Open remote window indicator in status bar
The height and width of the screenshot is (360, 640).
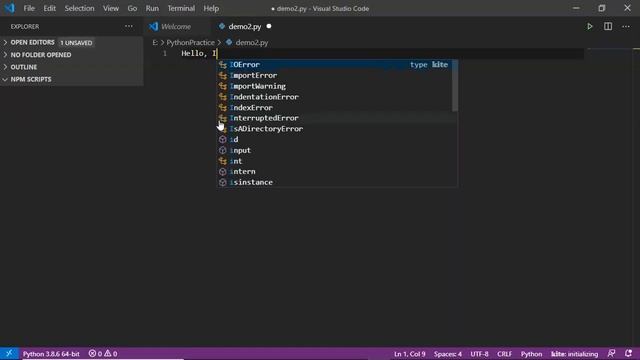pyautogui.click(x=9, y=353)
